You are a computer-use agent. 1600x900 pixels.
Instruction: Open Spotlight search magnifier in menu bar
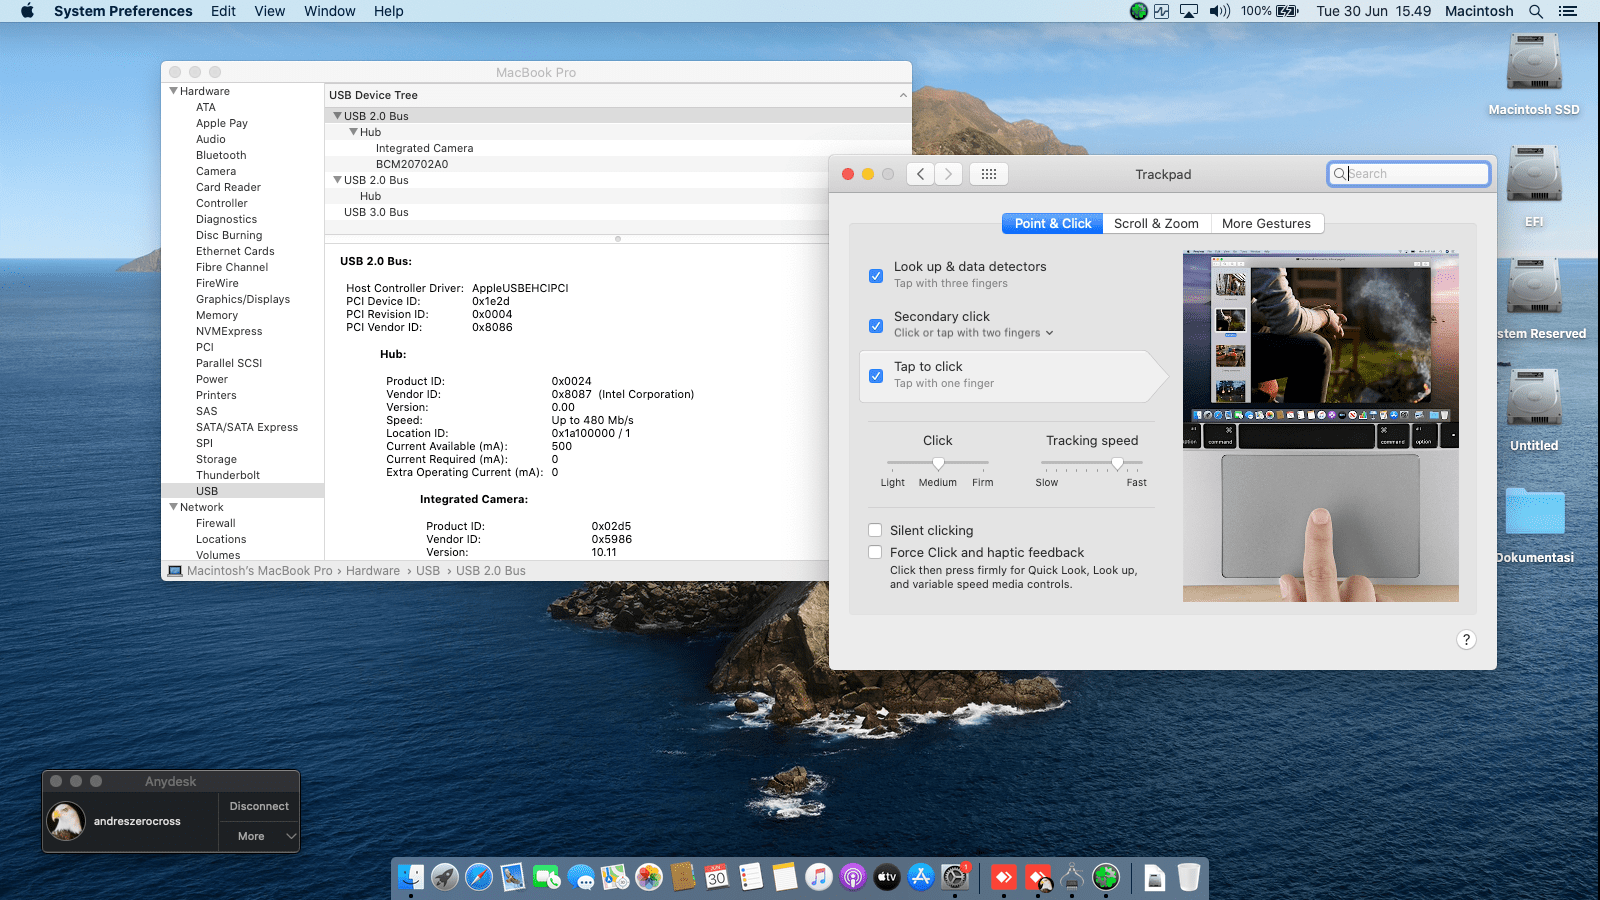pyautogui.click(x=1536, y=11)
